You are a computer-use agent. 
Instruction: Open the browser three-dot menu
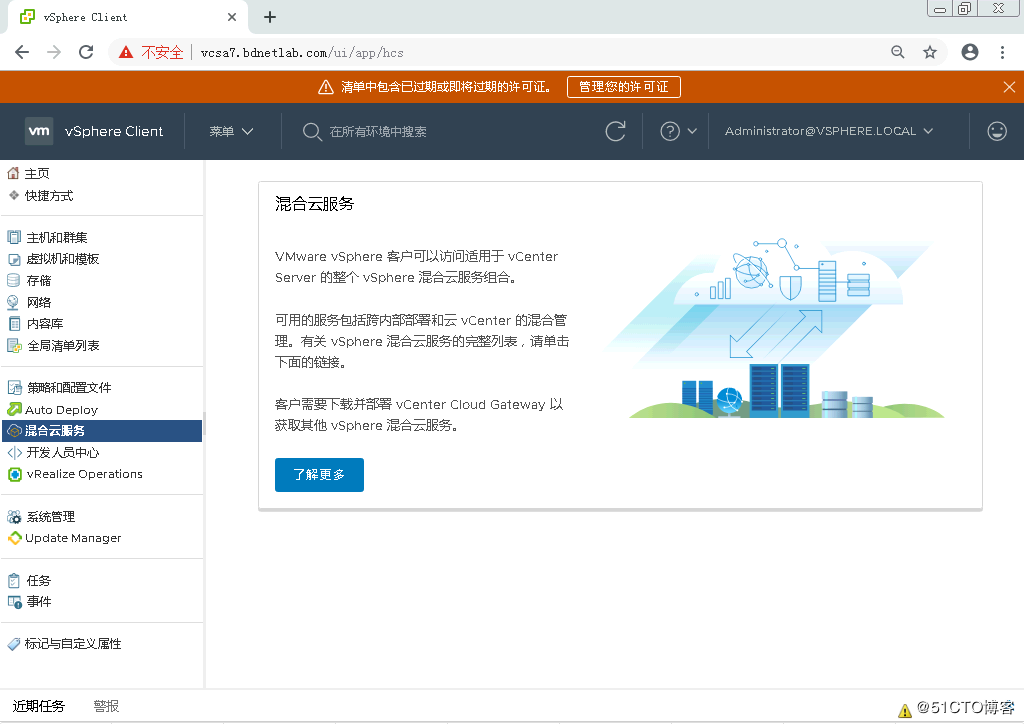pos(1002,52)
